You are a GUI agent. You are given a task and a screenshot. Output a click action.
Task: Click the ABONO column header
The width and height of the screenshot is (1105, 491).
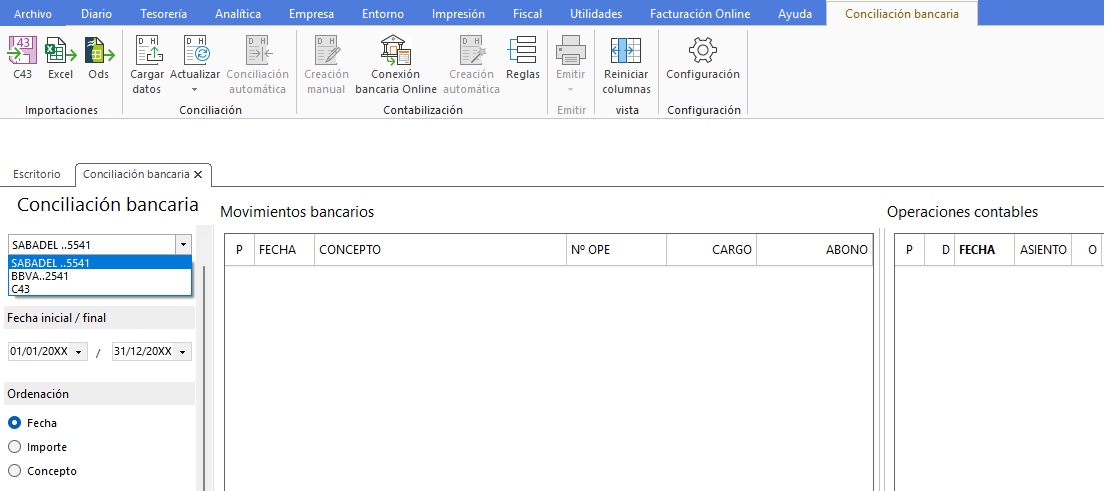tap(815, 250)
